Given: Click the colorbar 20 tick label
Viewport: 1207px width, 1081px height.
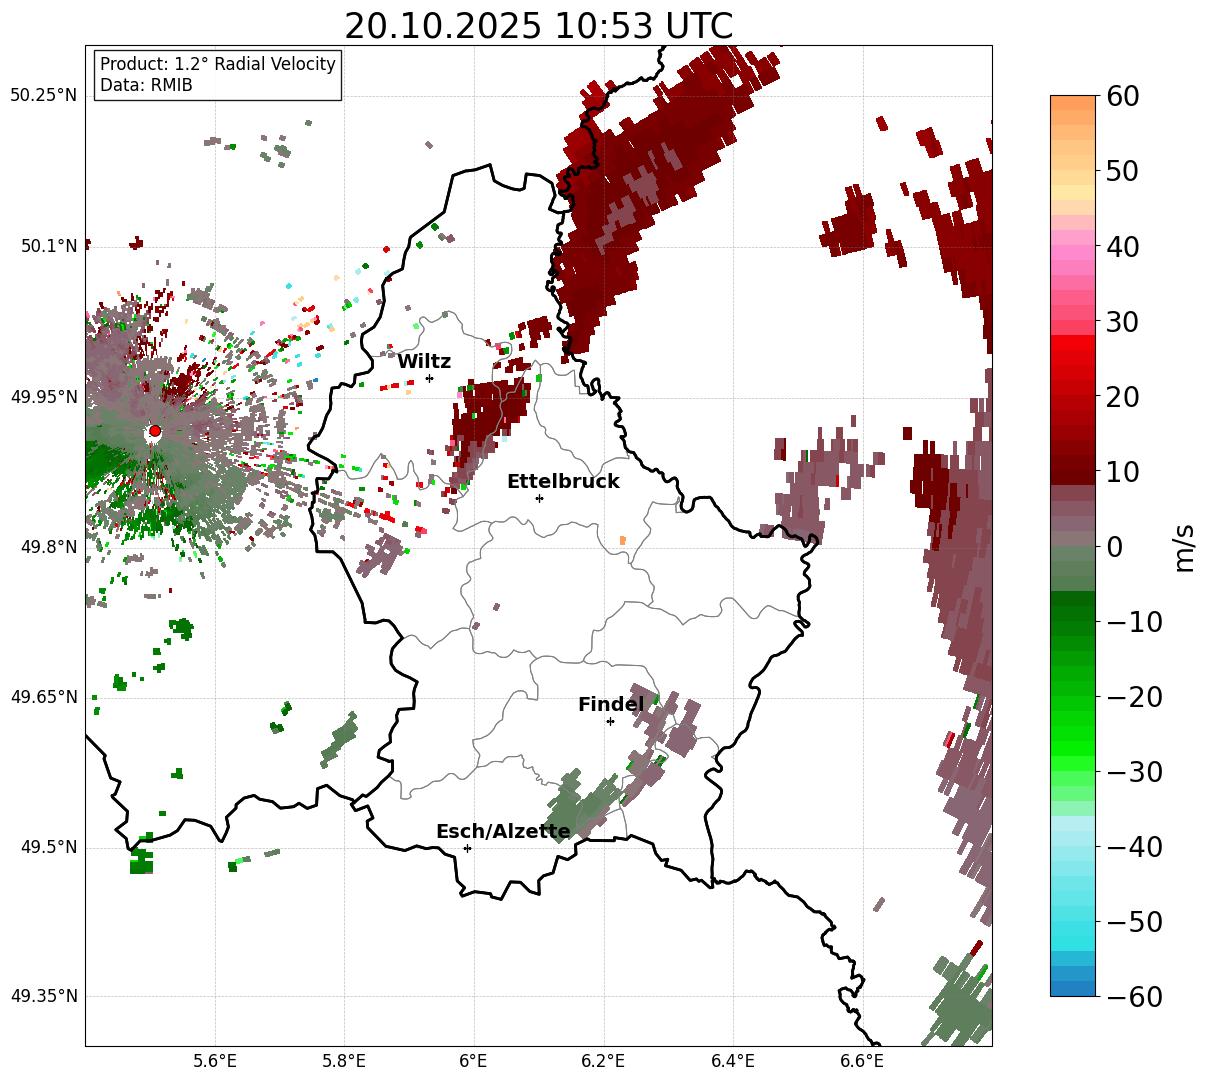Looking at the screenshot, I should pyautogui.click(x=1121, y=396).
